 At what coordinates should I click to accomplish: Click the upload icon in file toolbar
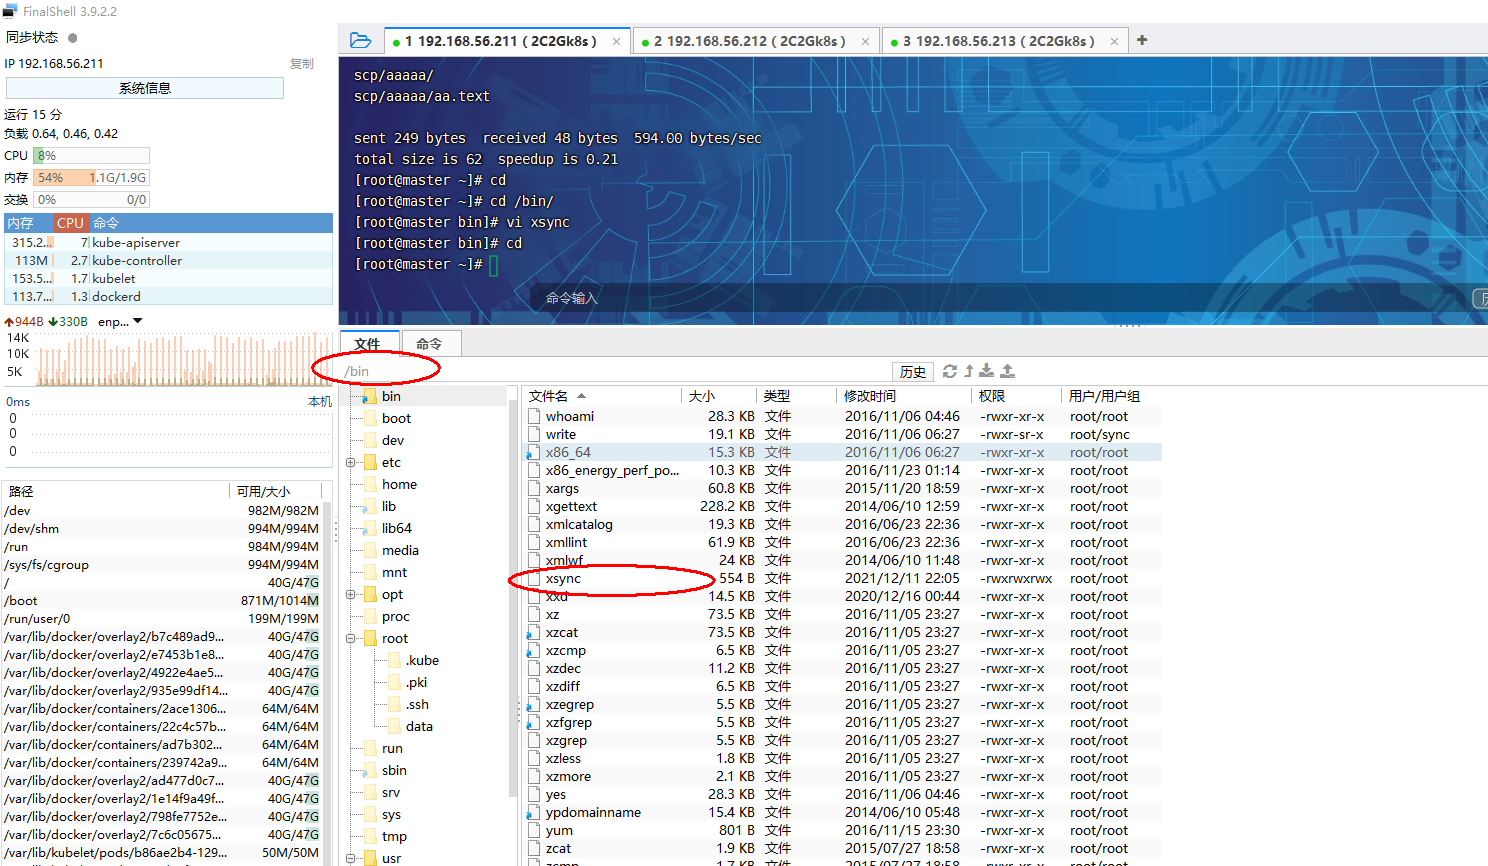click(x=1008, y=371)
